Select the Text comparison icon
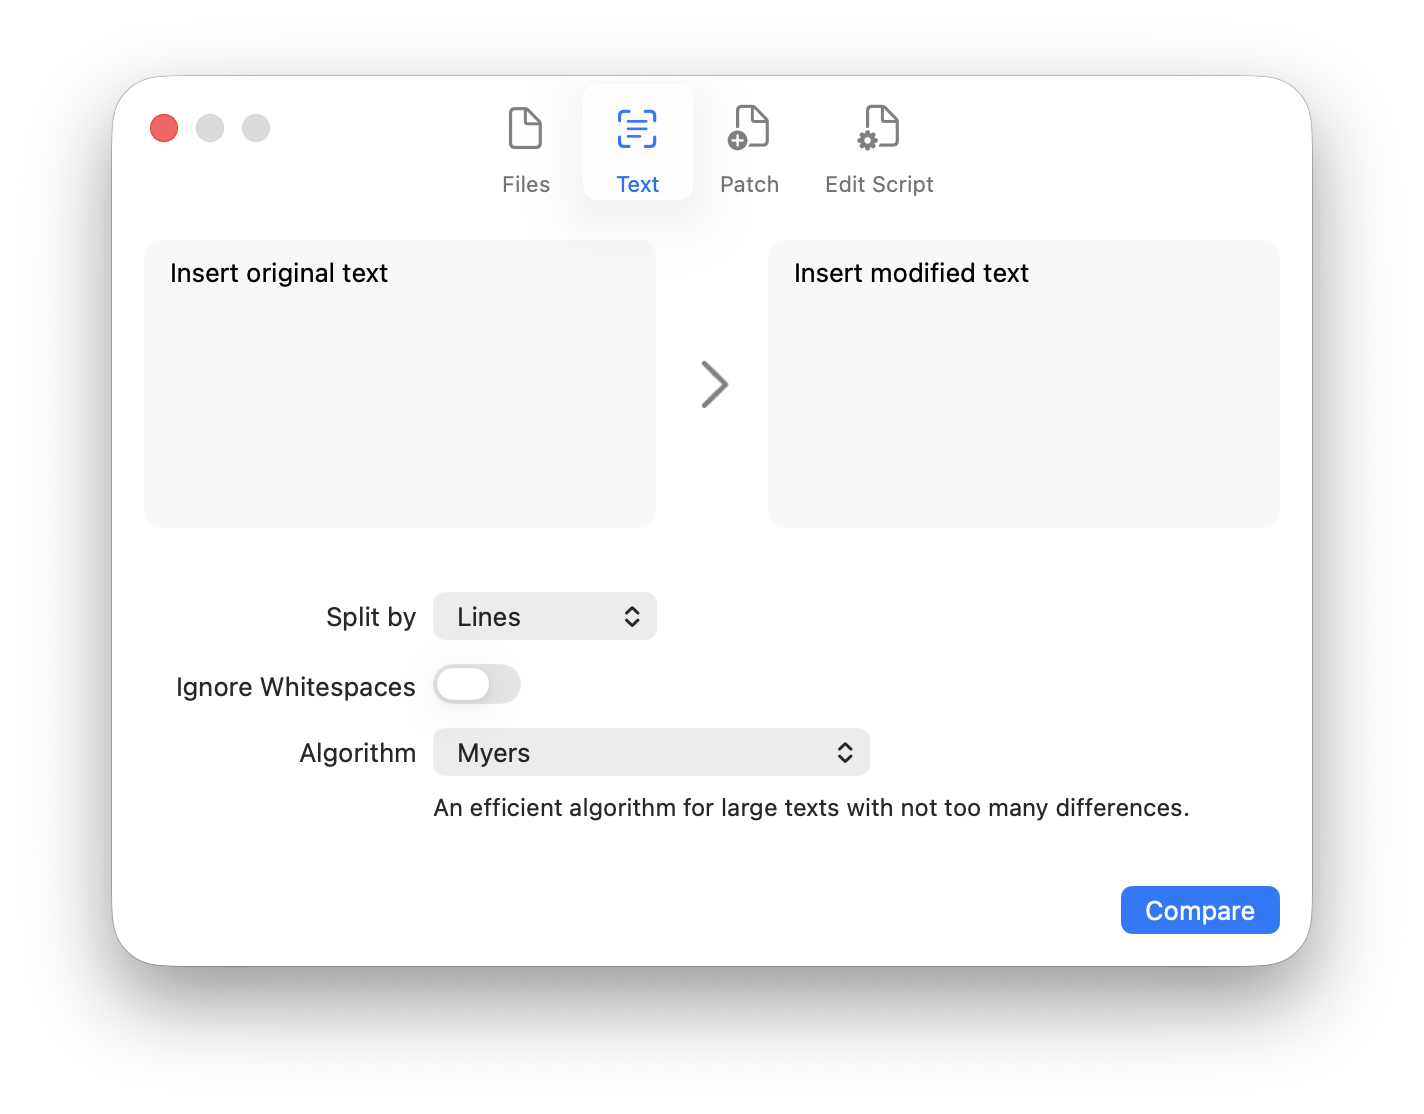The width and height of the screenshot is (1424, 1114). [637, 129]
